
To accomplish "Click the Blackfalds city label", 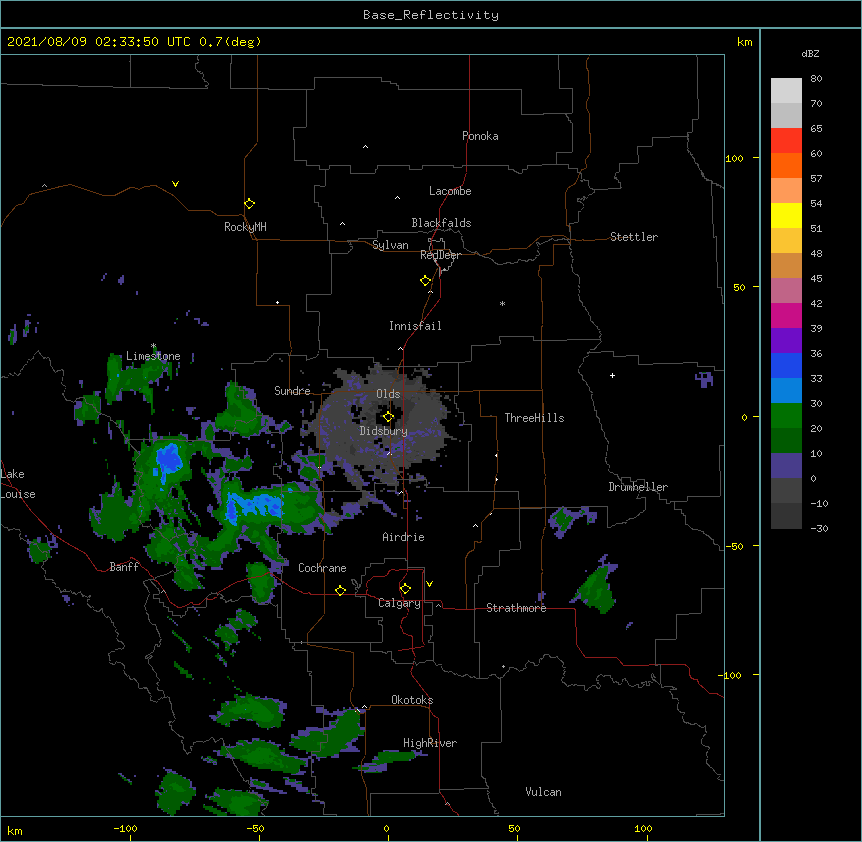I will 441,223.
